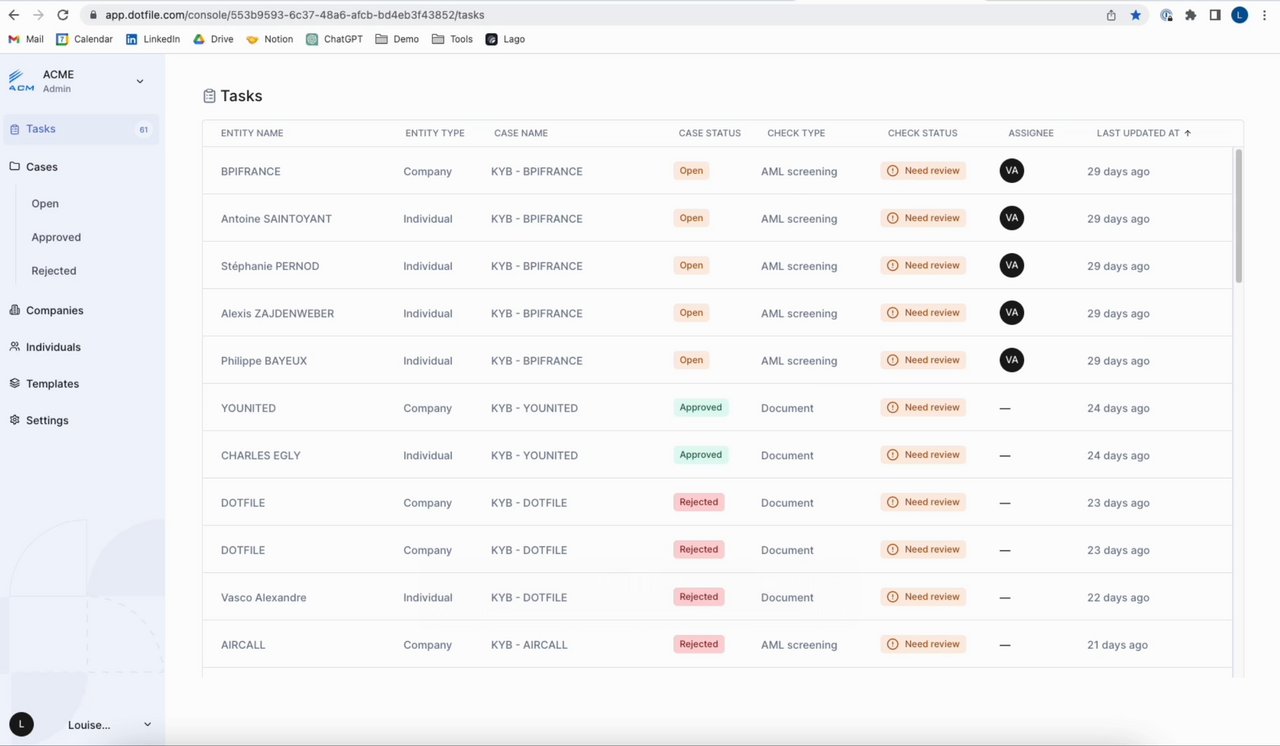
Task: Click the Assignee column header
Action: (1031, 133)
